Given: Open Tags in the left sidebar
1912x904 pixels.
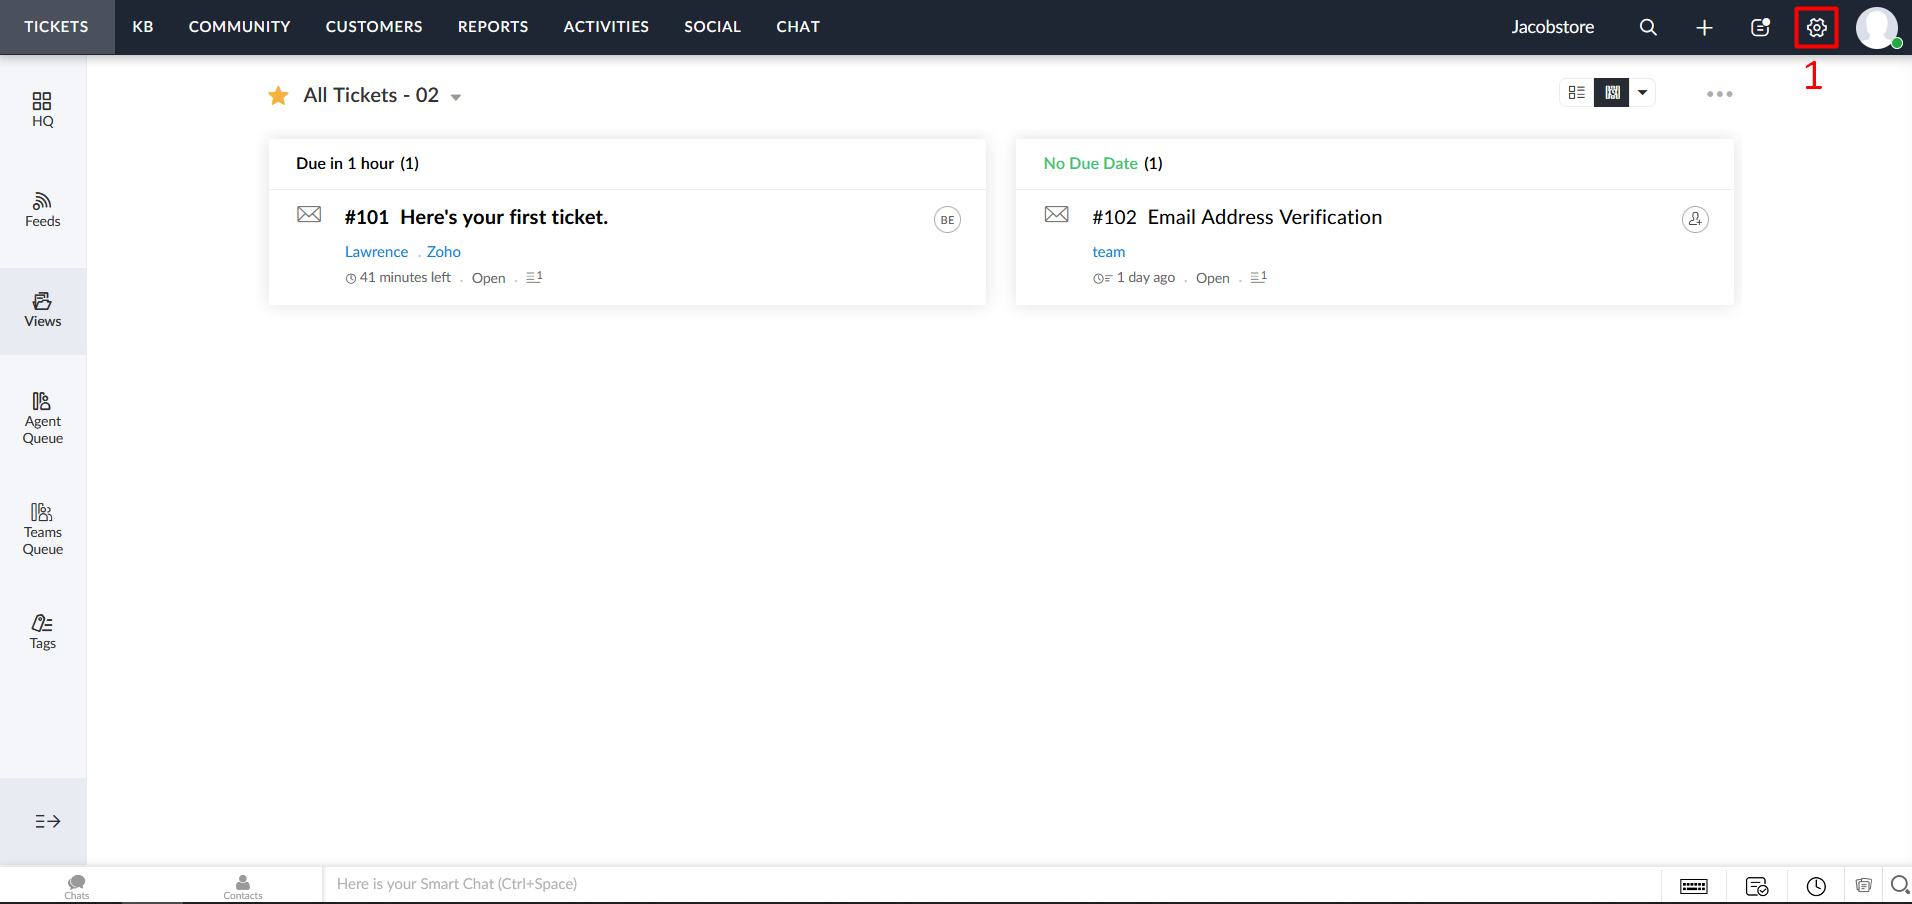Looking at the screenshot, I should (42, 631).
